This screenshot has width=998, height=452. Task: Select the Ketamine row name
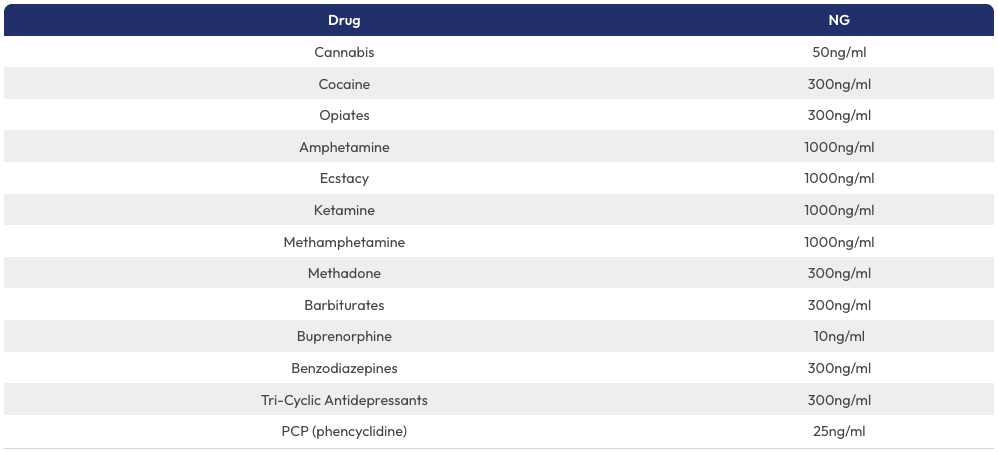click(344, 210)
